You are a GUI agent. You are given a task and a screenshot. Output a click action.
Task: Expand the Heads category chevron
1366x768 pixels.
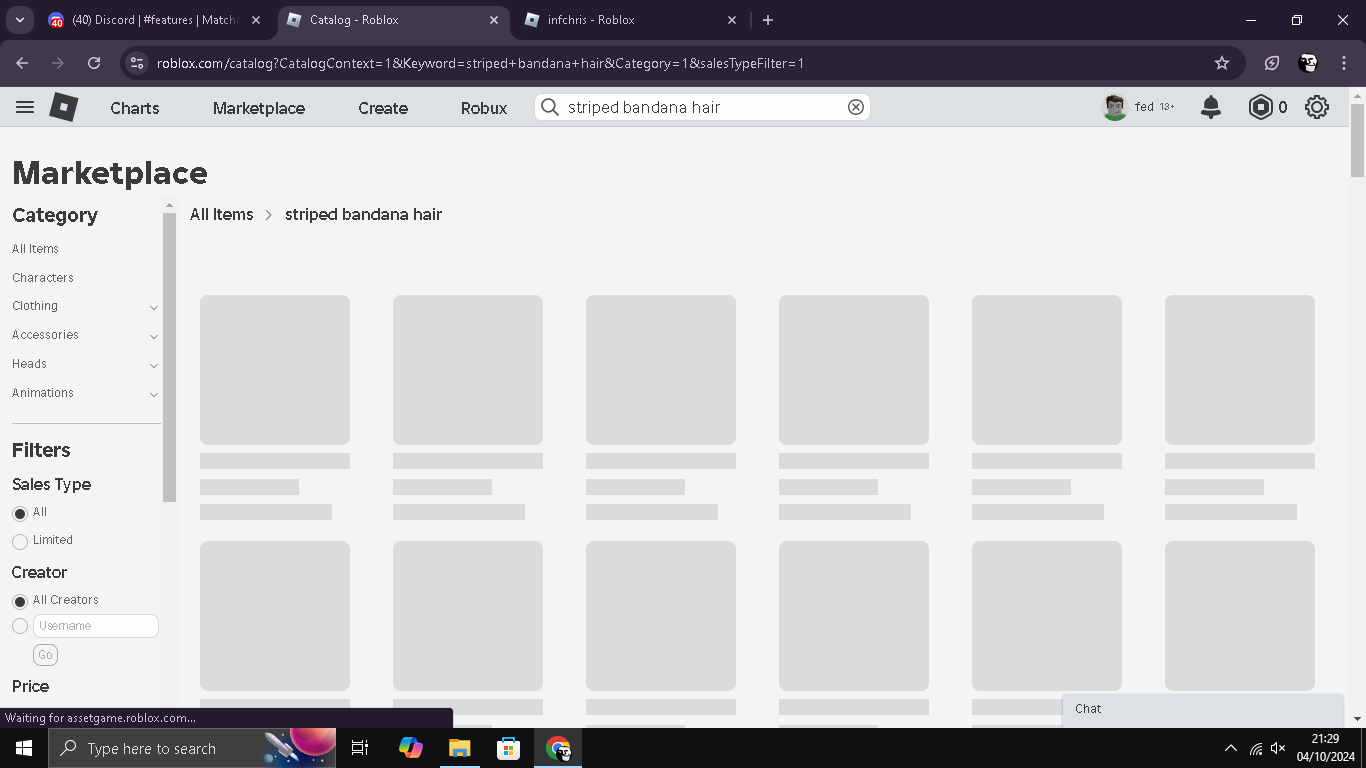[154, 365]
